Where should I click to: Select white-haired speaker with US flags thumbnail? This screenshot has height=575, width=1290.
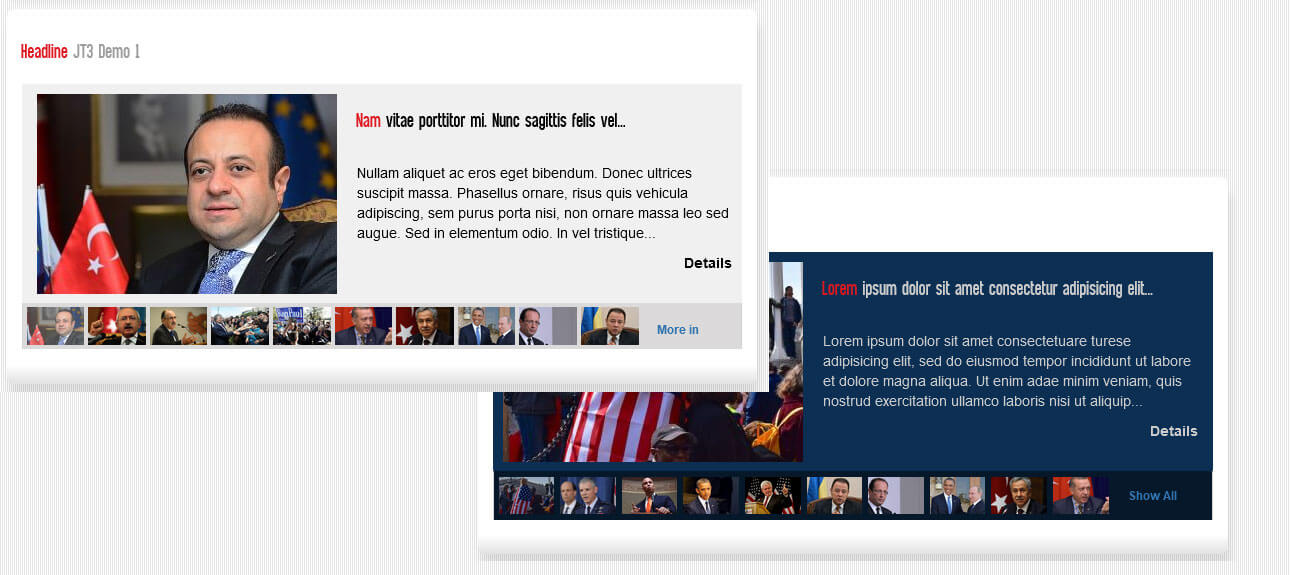(x=772, y=496)
